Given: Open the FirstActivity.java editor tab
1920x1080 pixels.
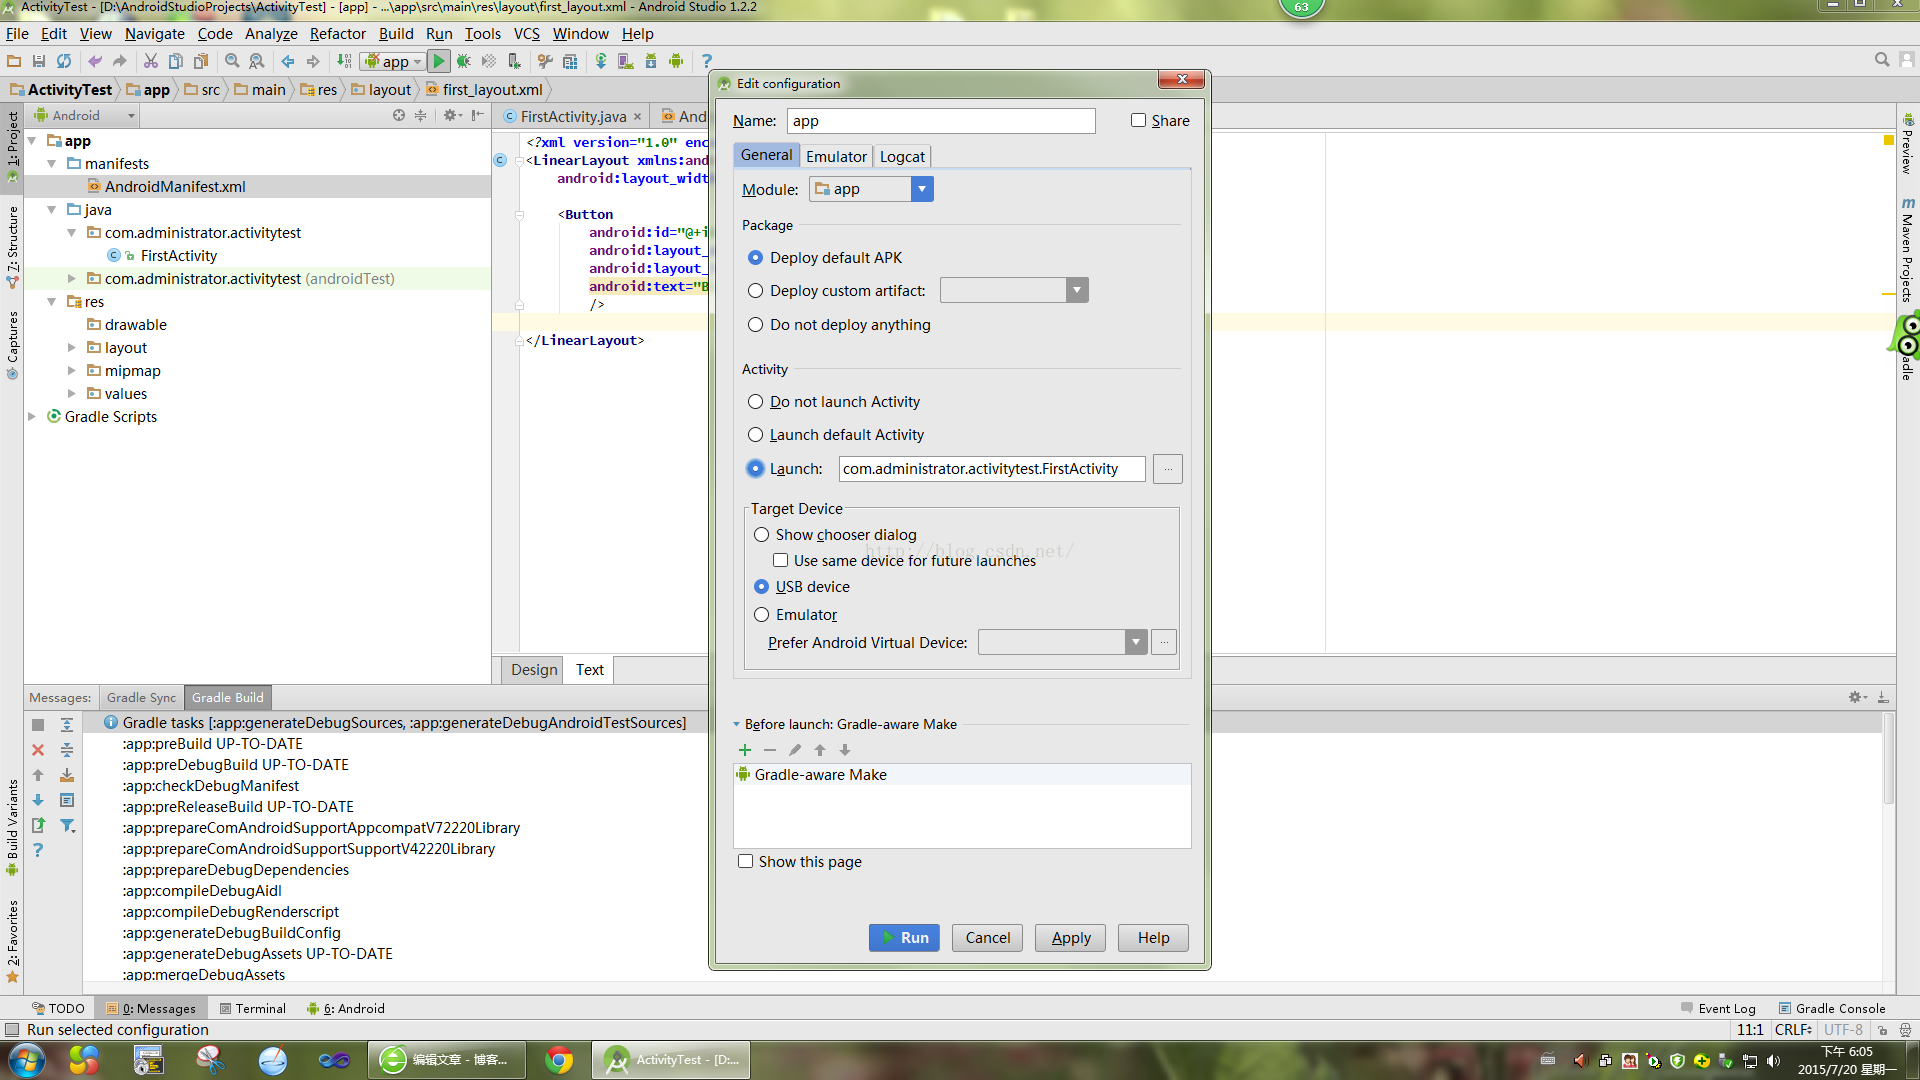Looking at the screenshot, I should pyautogui.click(x=572, y=117).
